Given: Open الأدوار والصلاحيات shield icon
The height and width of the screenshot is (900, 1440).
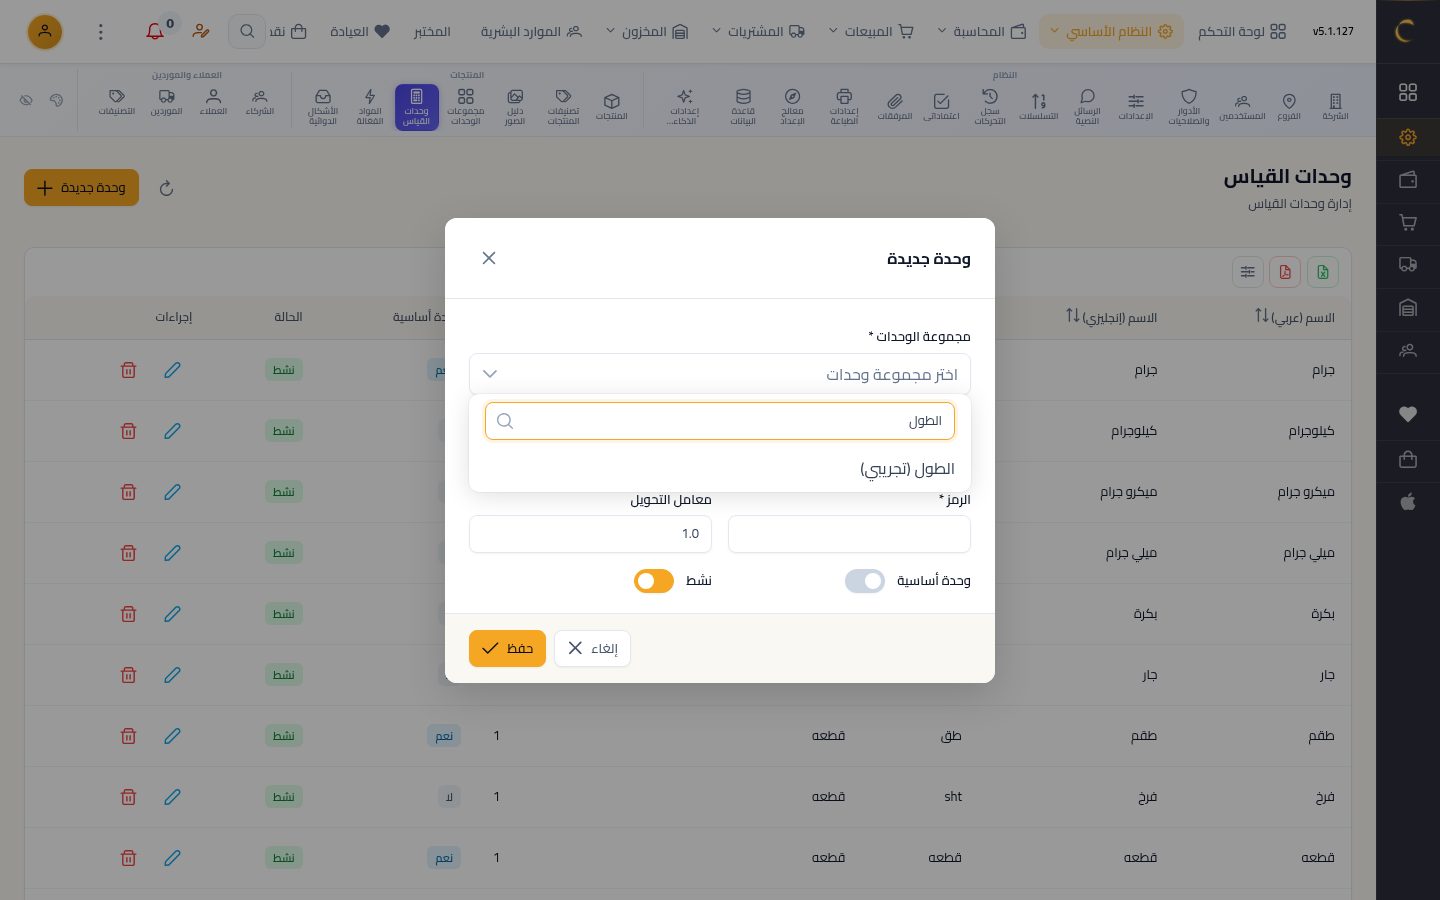Looking at the screenshot, I should (1188, 108).
